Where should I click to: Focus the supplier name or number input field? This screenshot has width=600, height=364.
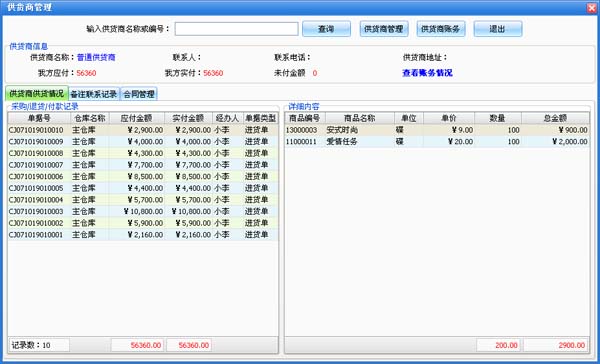[236, 29]
